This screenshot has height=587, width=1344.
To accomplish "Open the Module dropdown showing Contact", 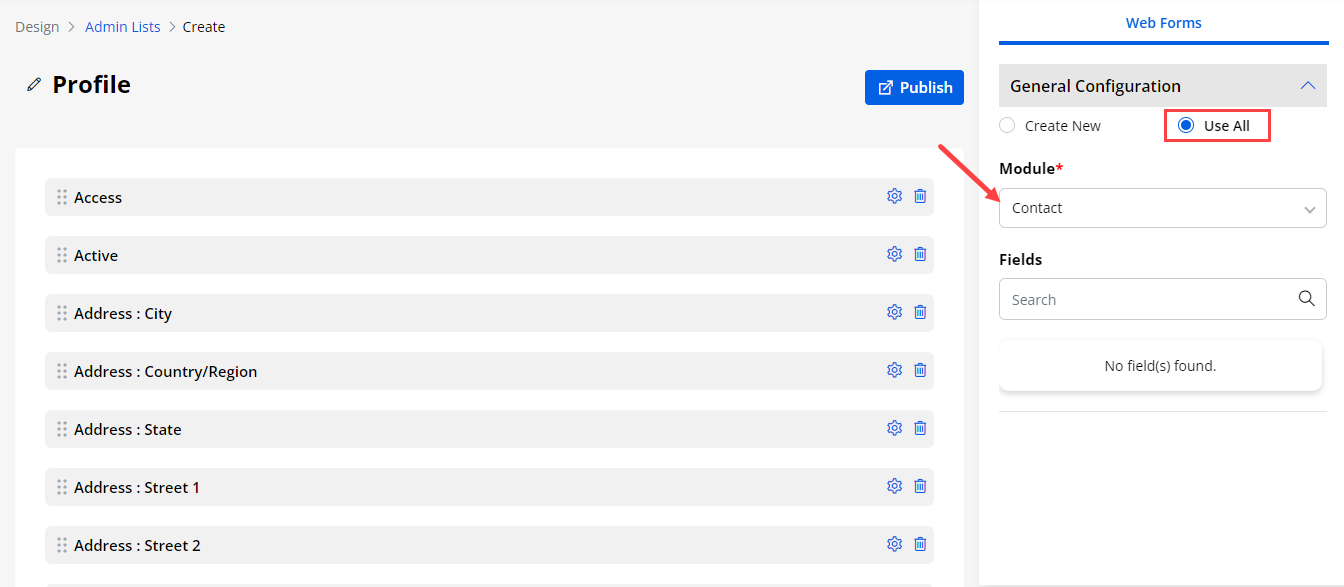I will click(1162, 208).
